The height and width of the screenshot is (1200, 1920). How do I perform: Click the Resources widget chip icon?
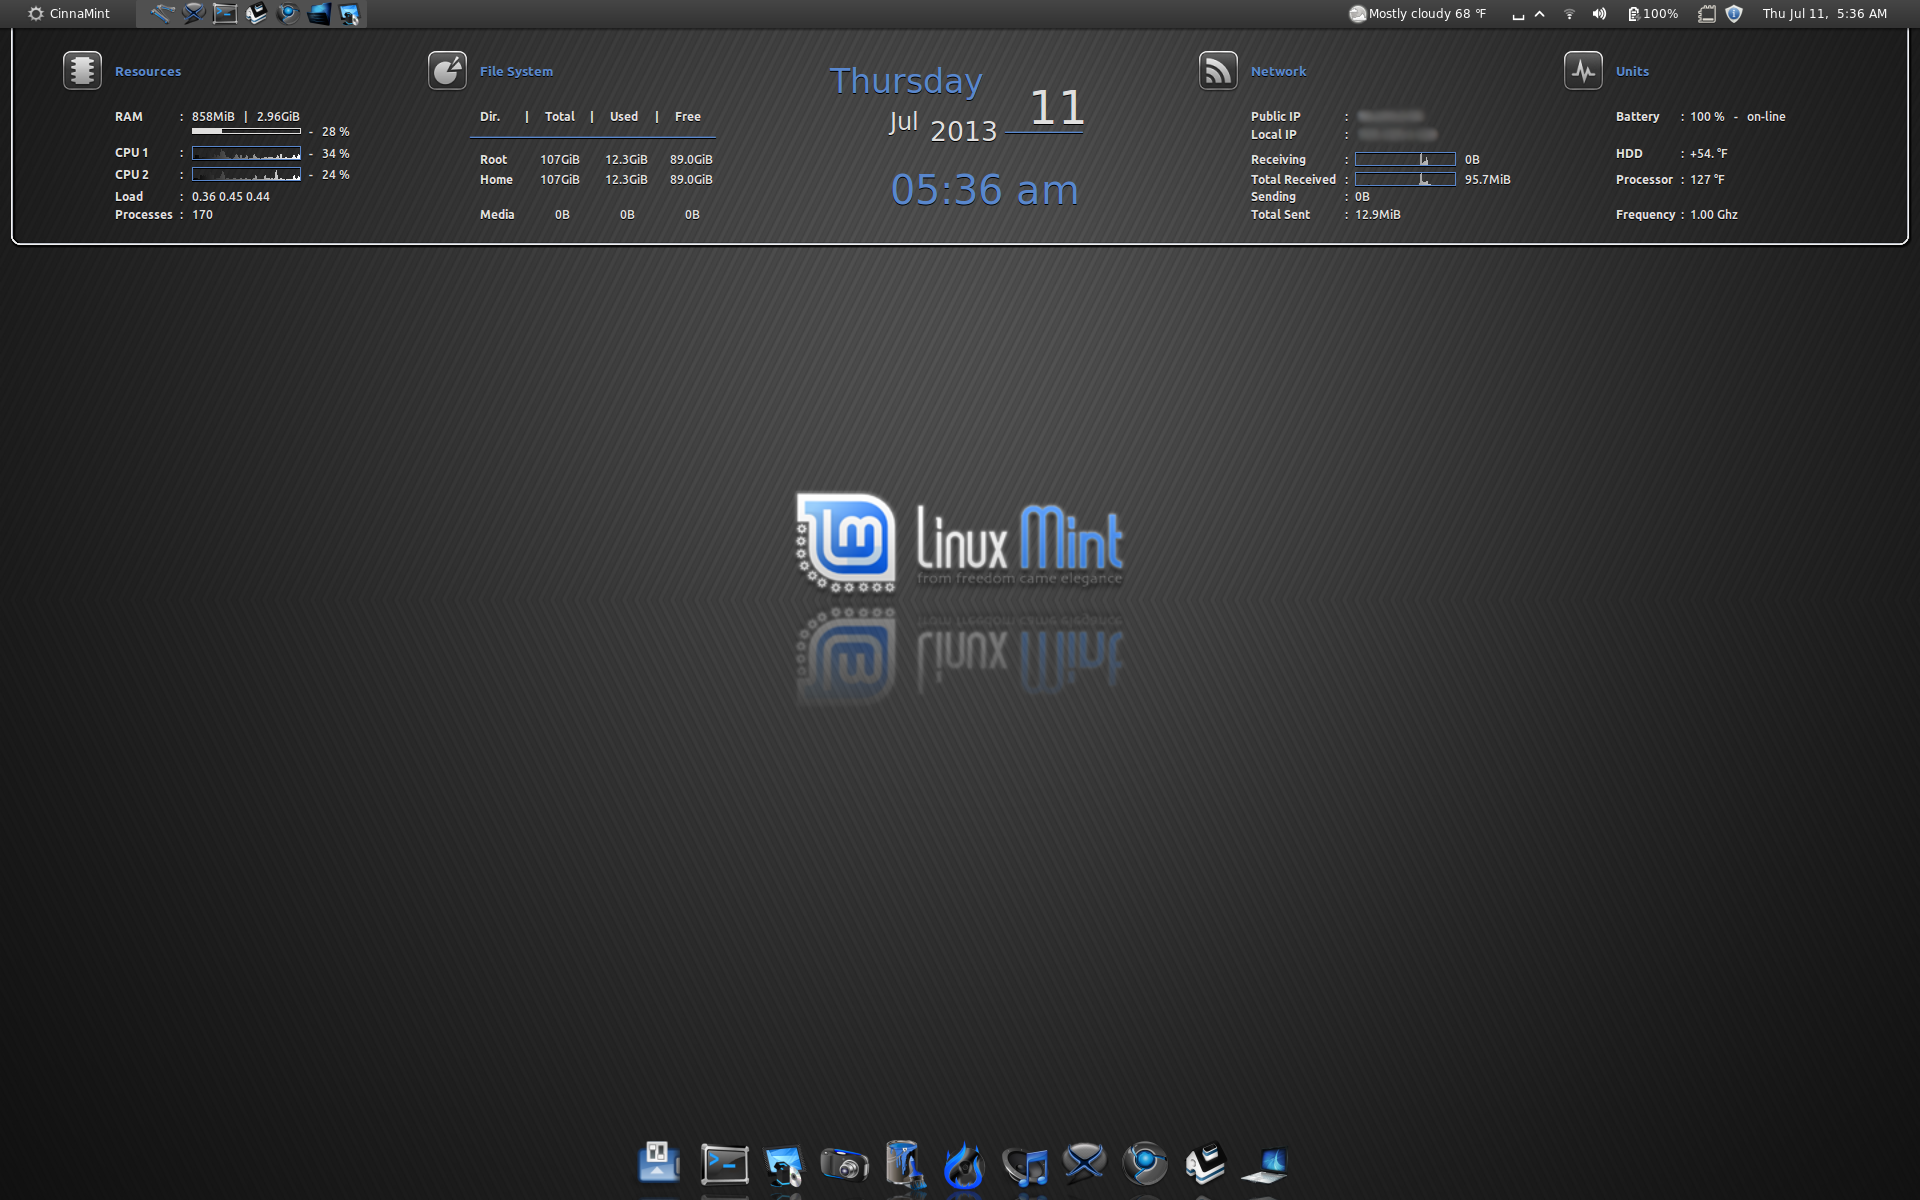point(82,70)
